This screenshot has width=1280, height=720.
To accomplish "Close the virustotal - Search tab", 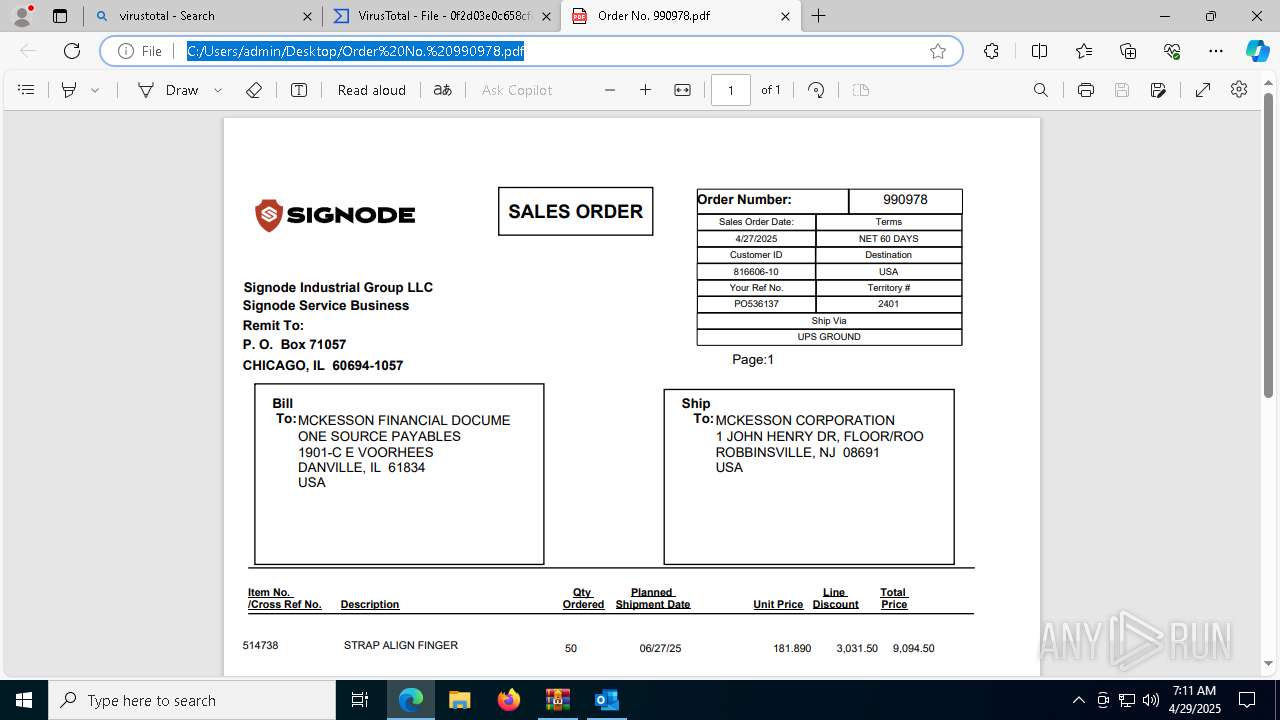I will (307, 16).
